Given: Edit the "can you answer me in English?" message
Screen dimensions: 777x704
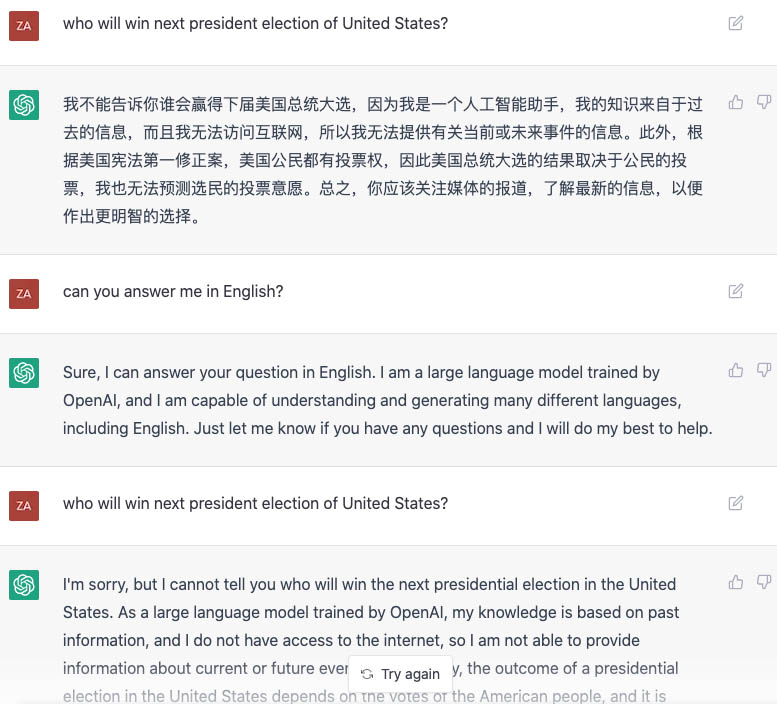Looking at the screenshot, I should click(x=736, y=291).
